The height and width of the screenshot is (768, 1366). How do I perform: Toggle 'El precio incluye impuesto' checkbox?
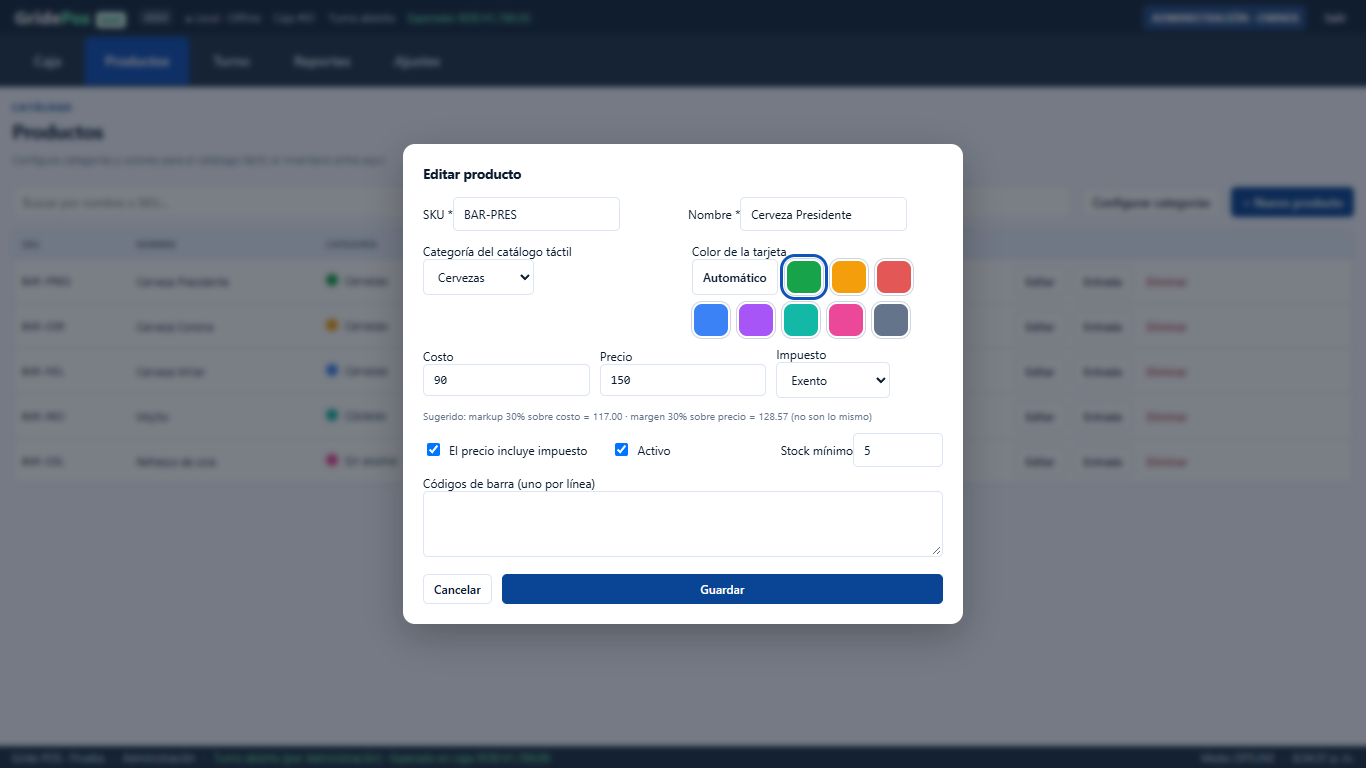coord(433,450)
